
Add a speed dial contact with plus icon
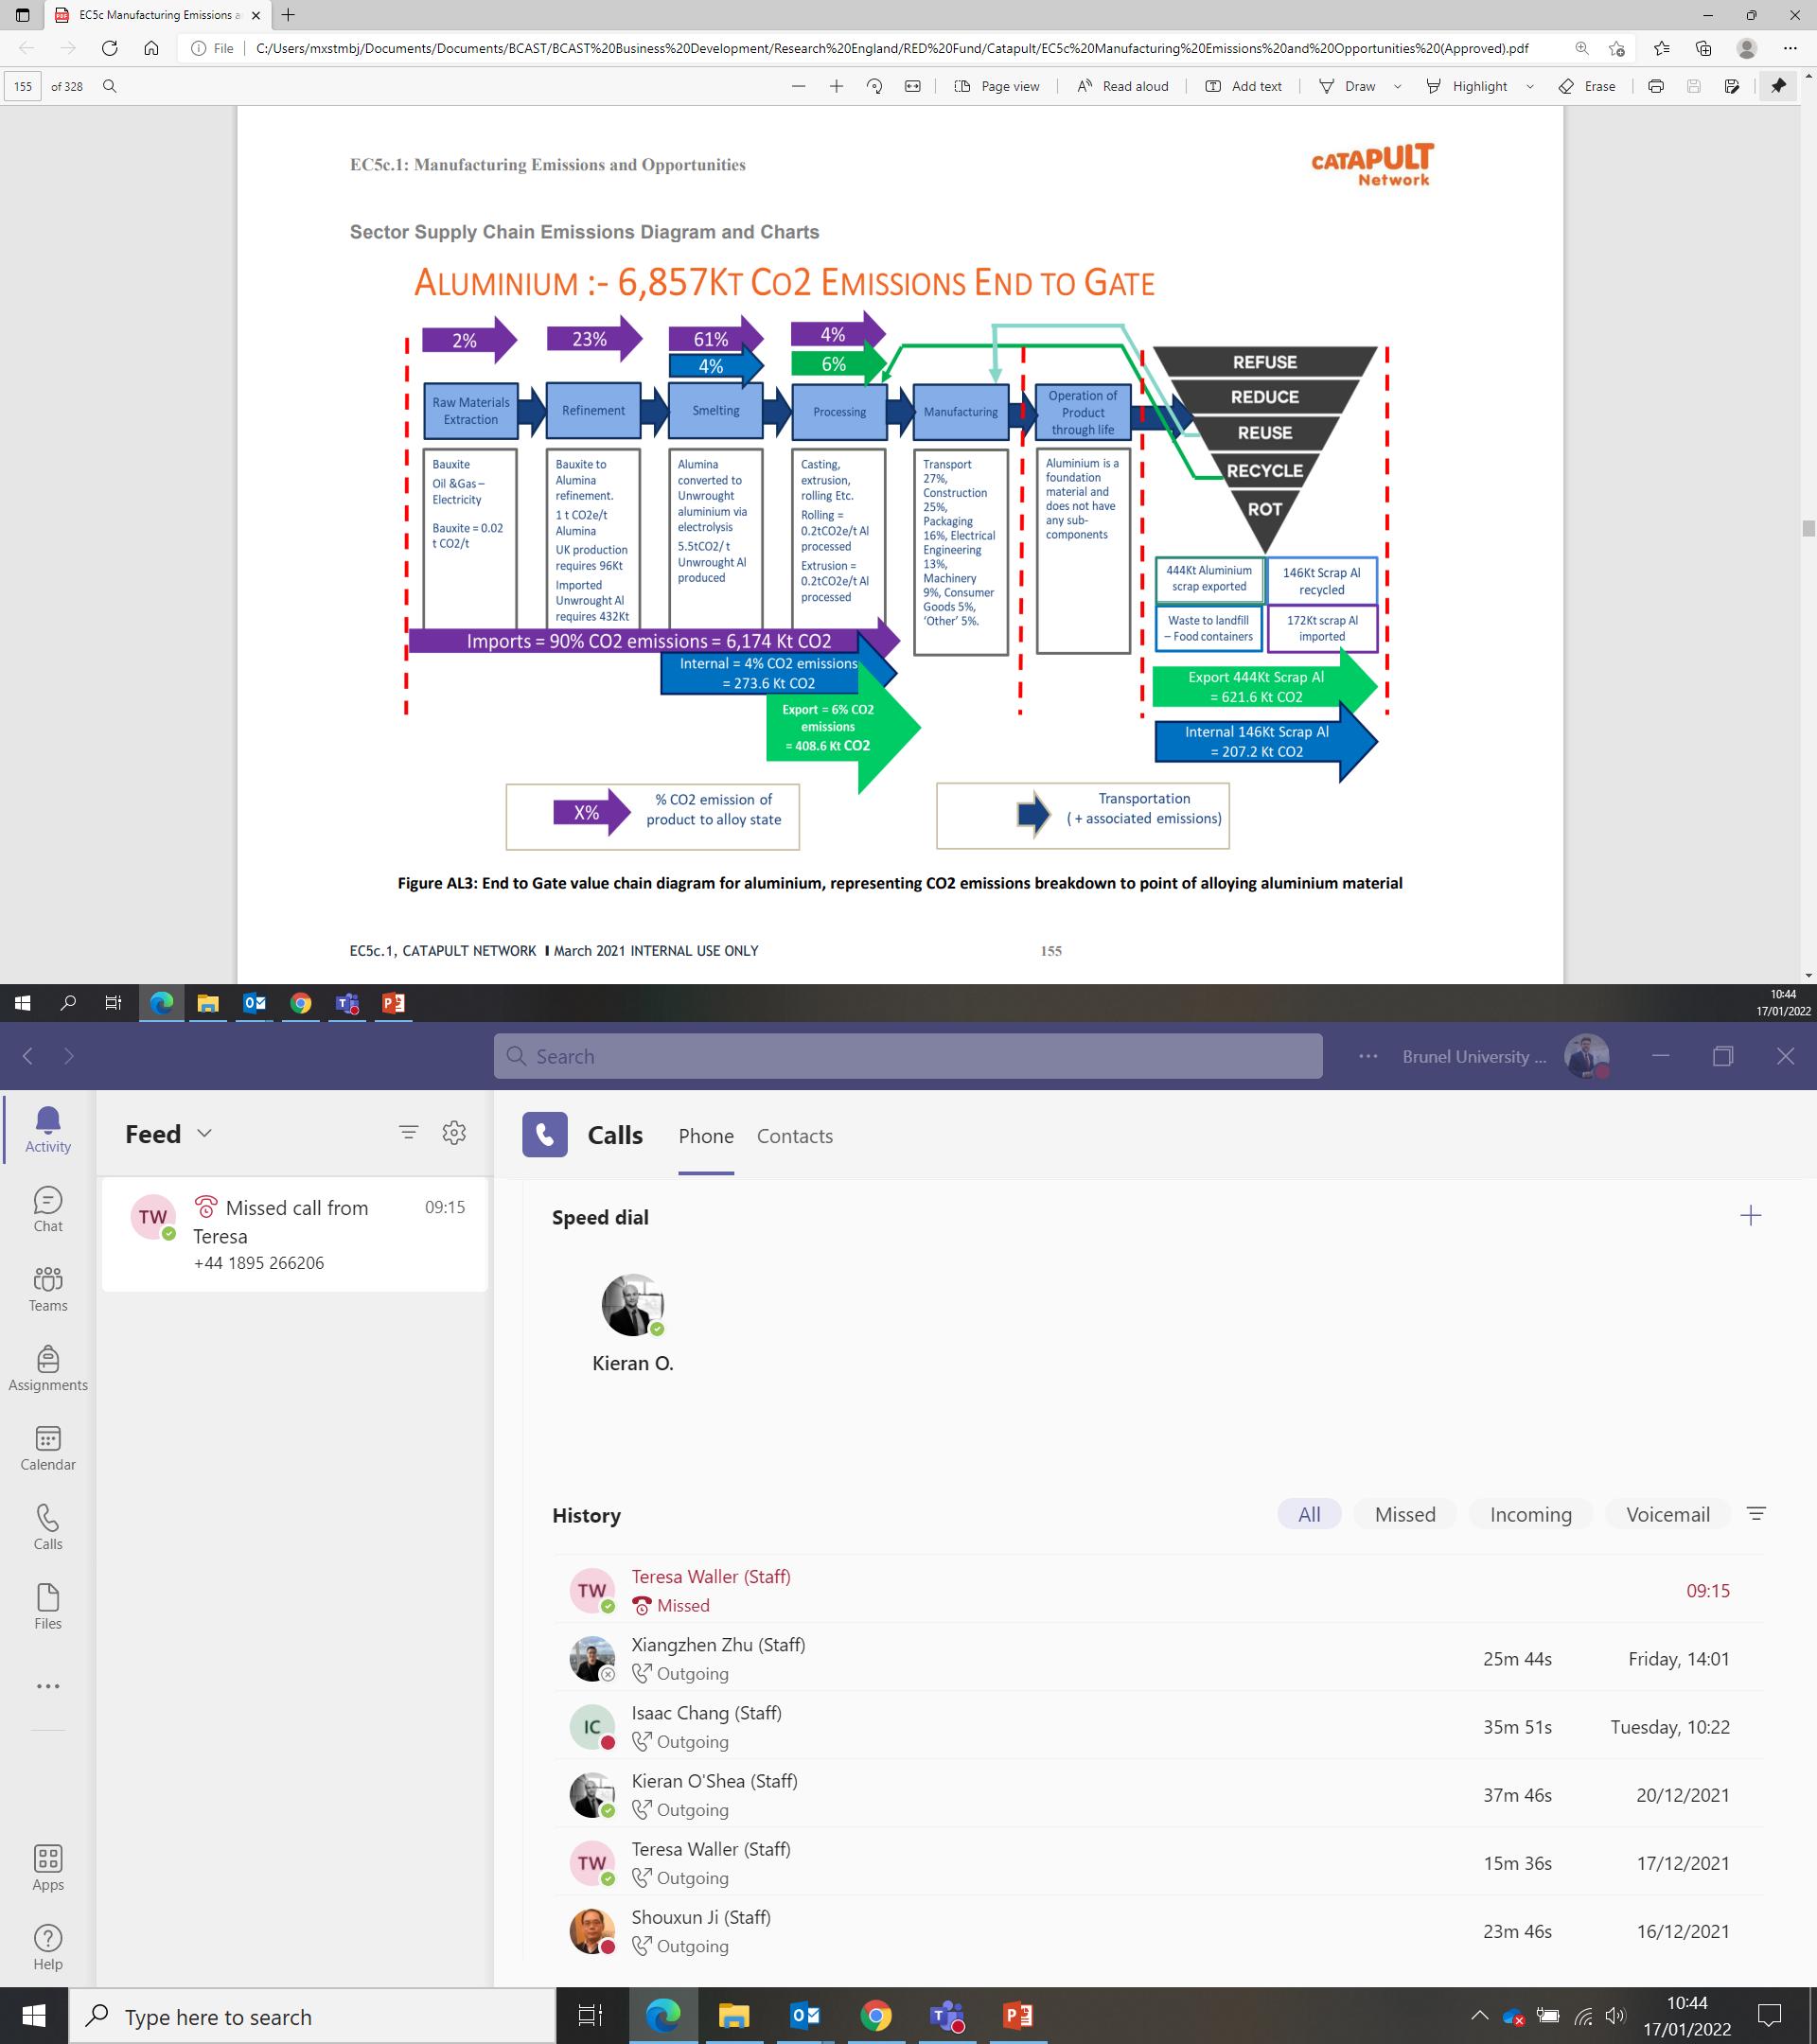click(x=1750, y=1216)
